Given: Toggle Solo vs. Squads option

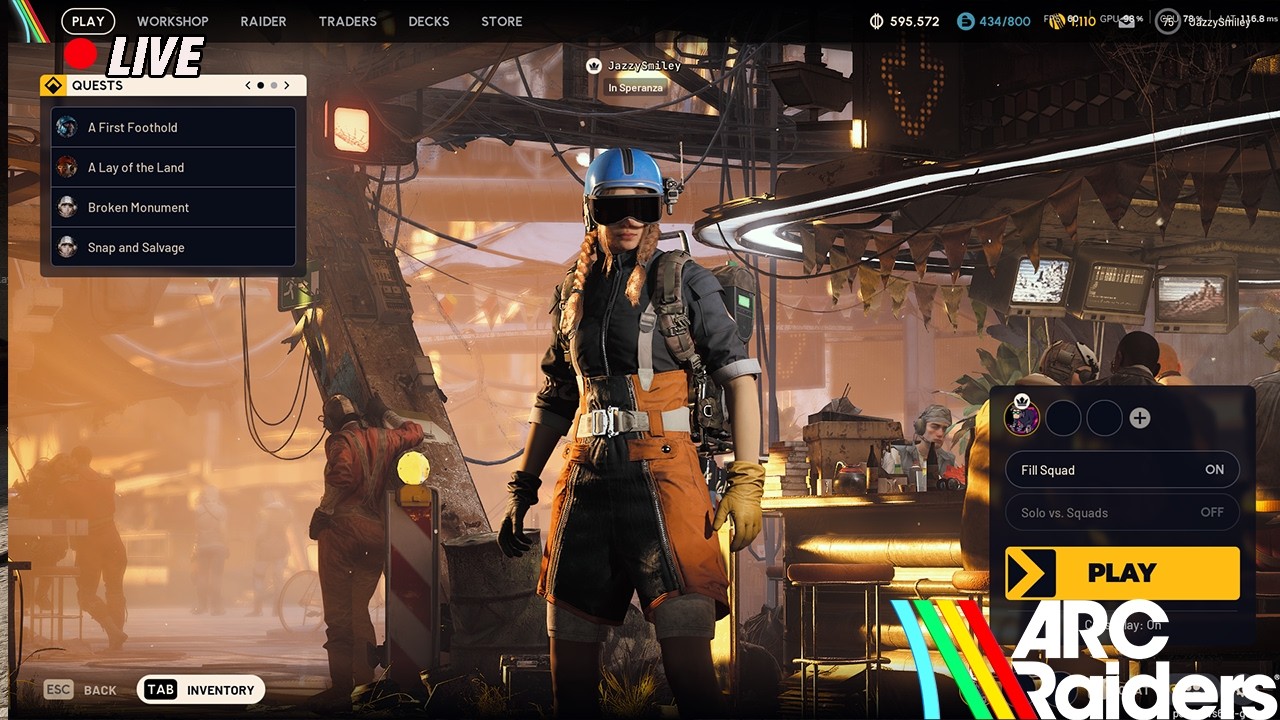Looking at the screenshot, I should [1122, 513].
